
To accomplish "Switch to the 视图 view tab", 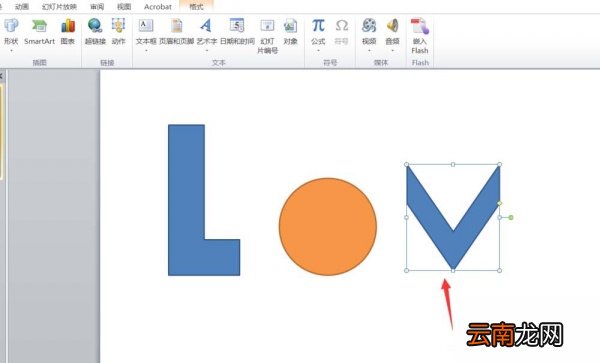I will (124, 7).
